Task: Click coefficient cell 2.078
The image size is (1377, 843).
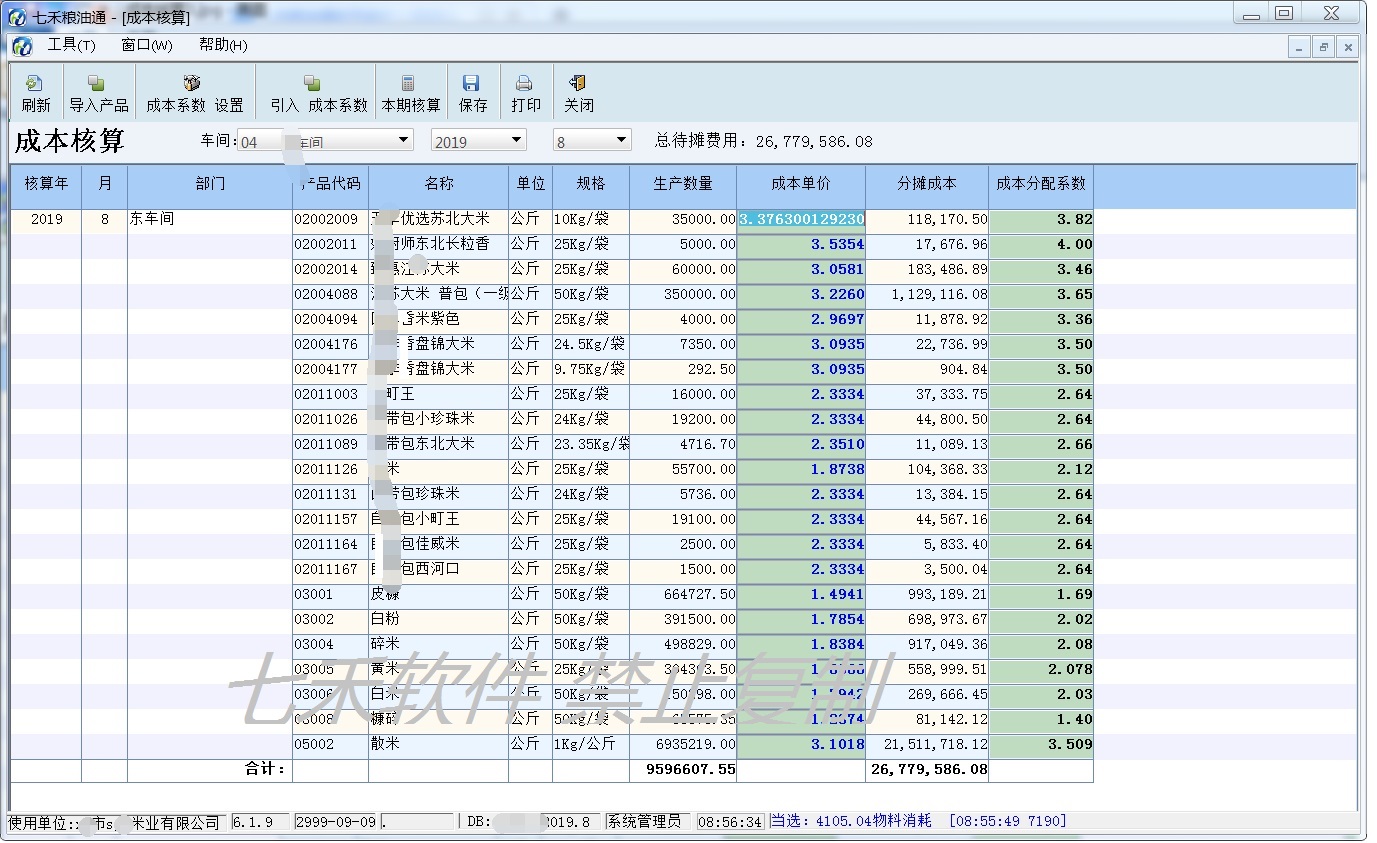Action: (x=1041, y=669)
